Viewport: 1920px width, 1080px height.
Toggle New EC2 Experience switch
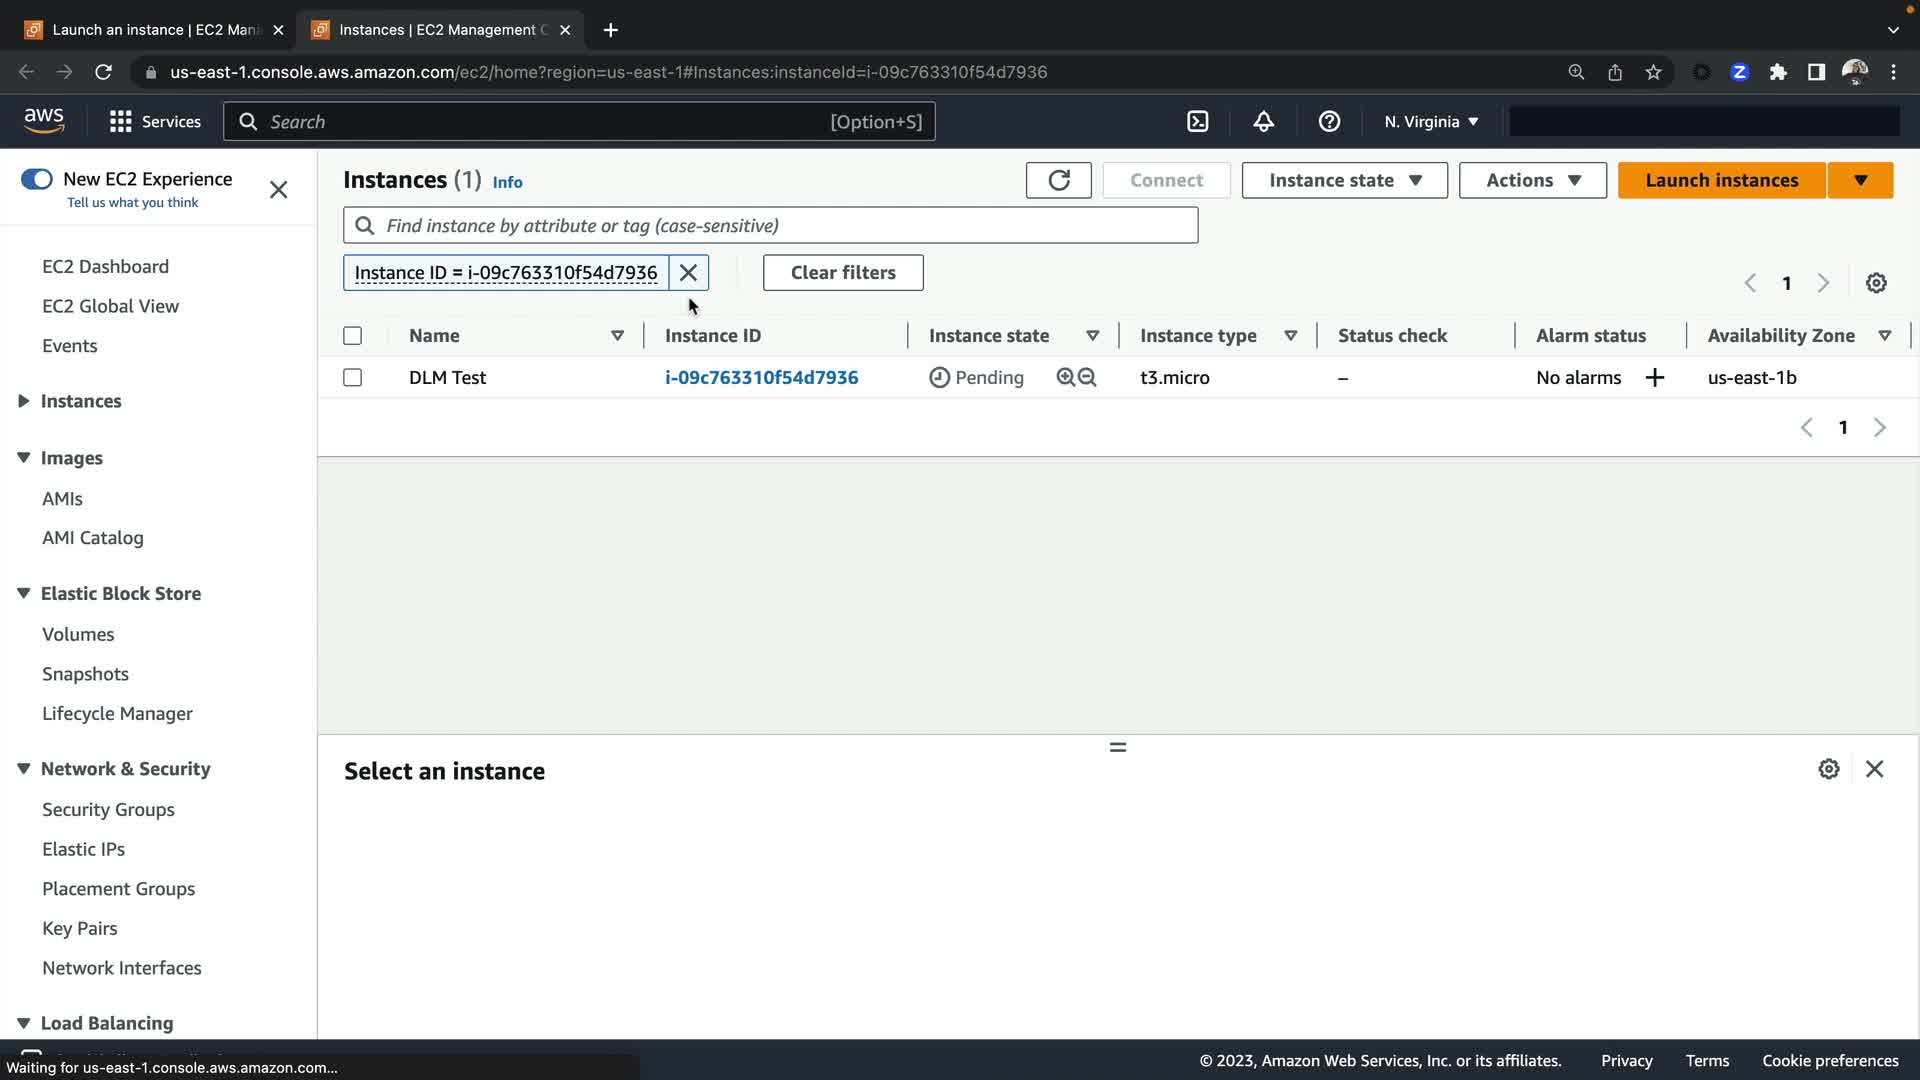pos(37,179)
